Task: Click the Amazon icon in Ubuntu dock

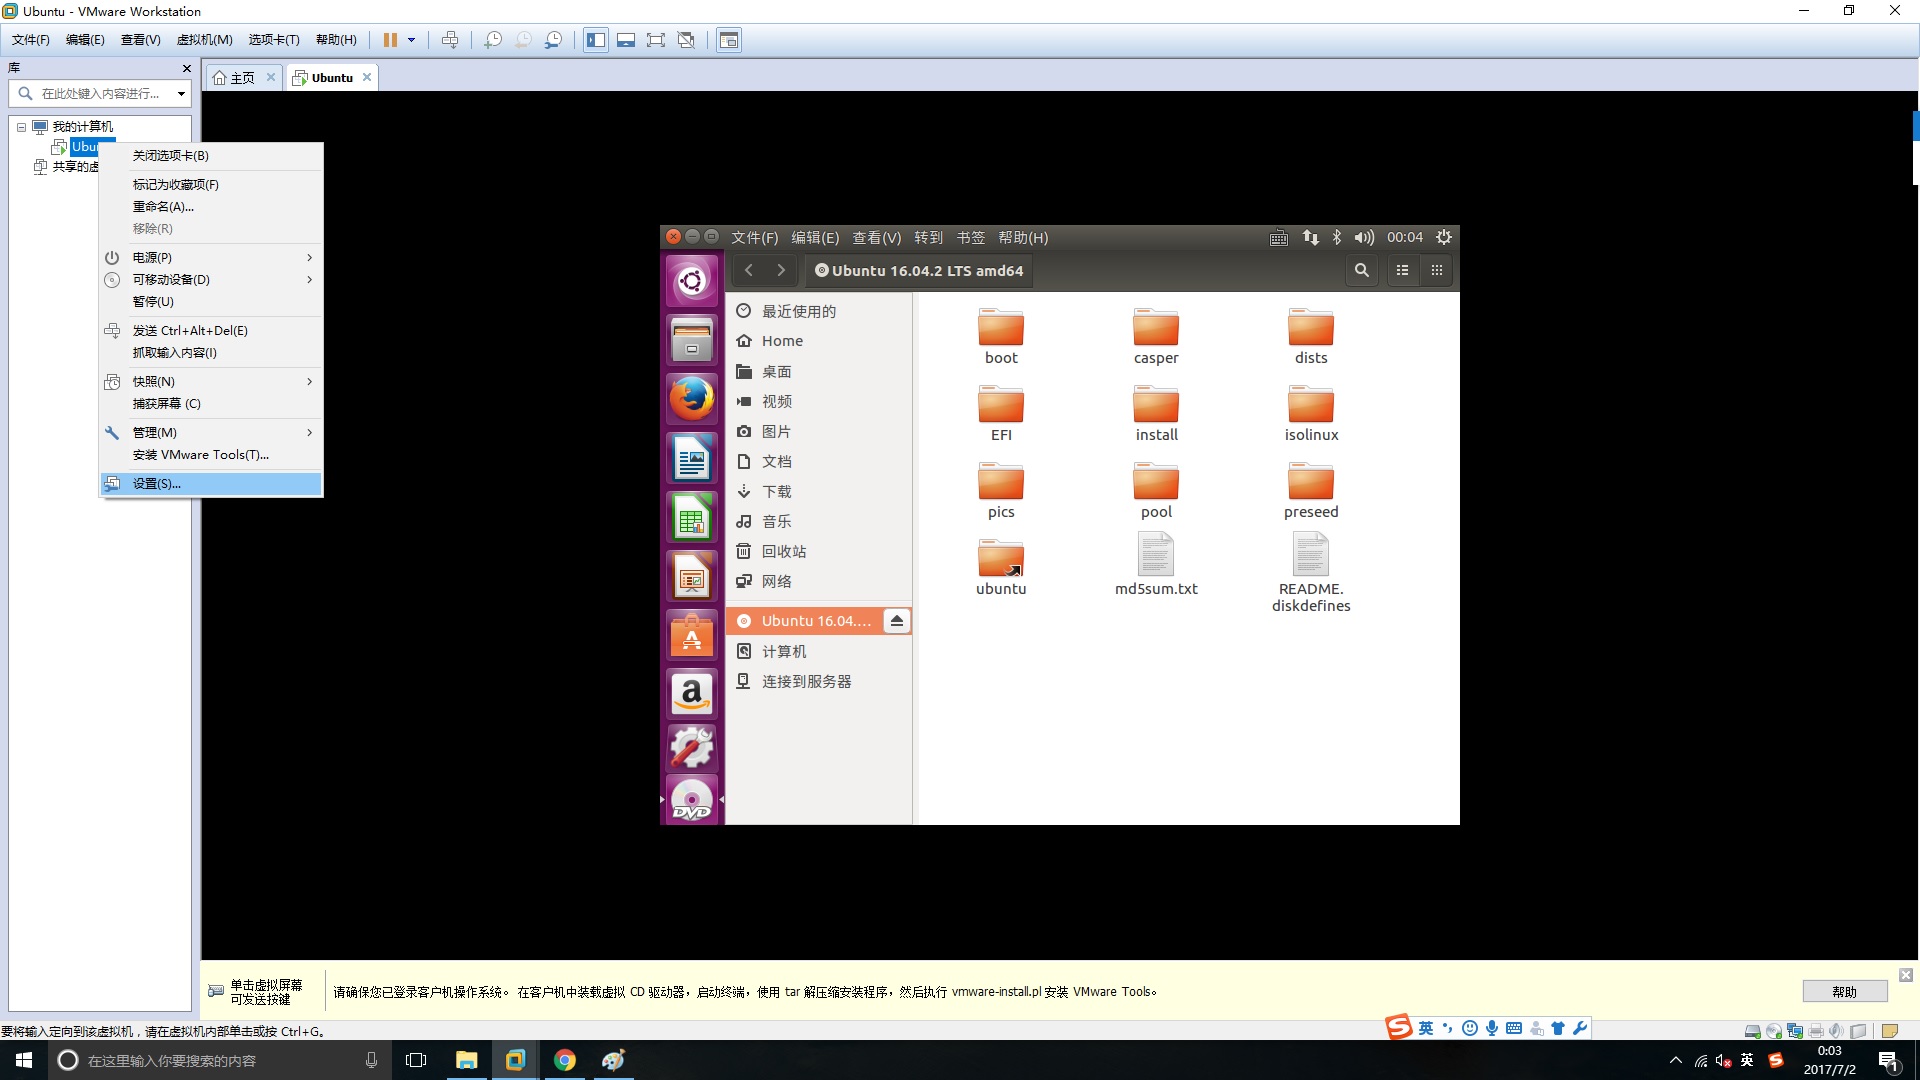Action: pos(691,692)
